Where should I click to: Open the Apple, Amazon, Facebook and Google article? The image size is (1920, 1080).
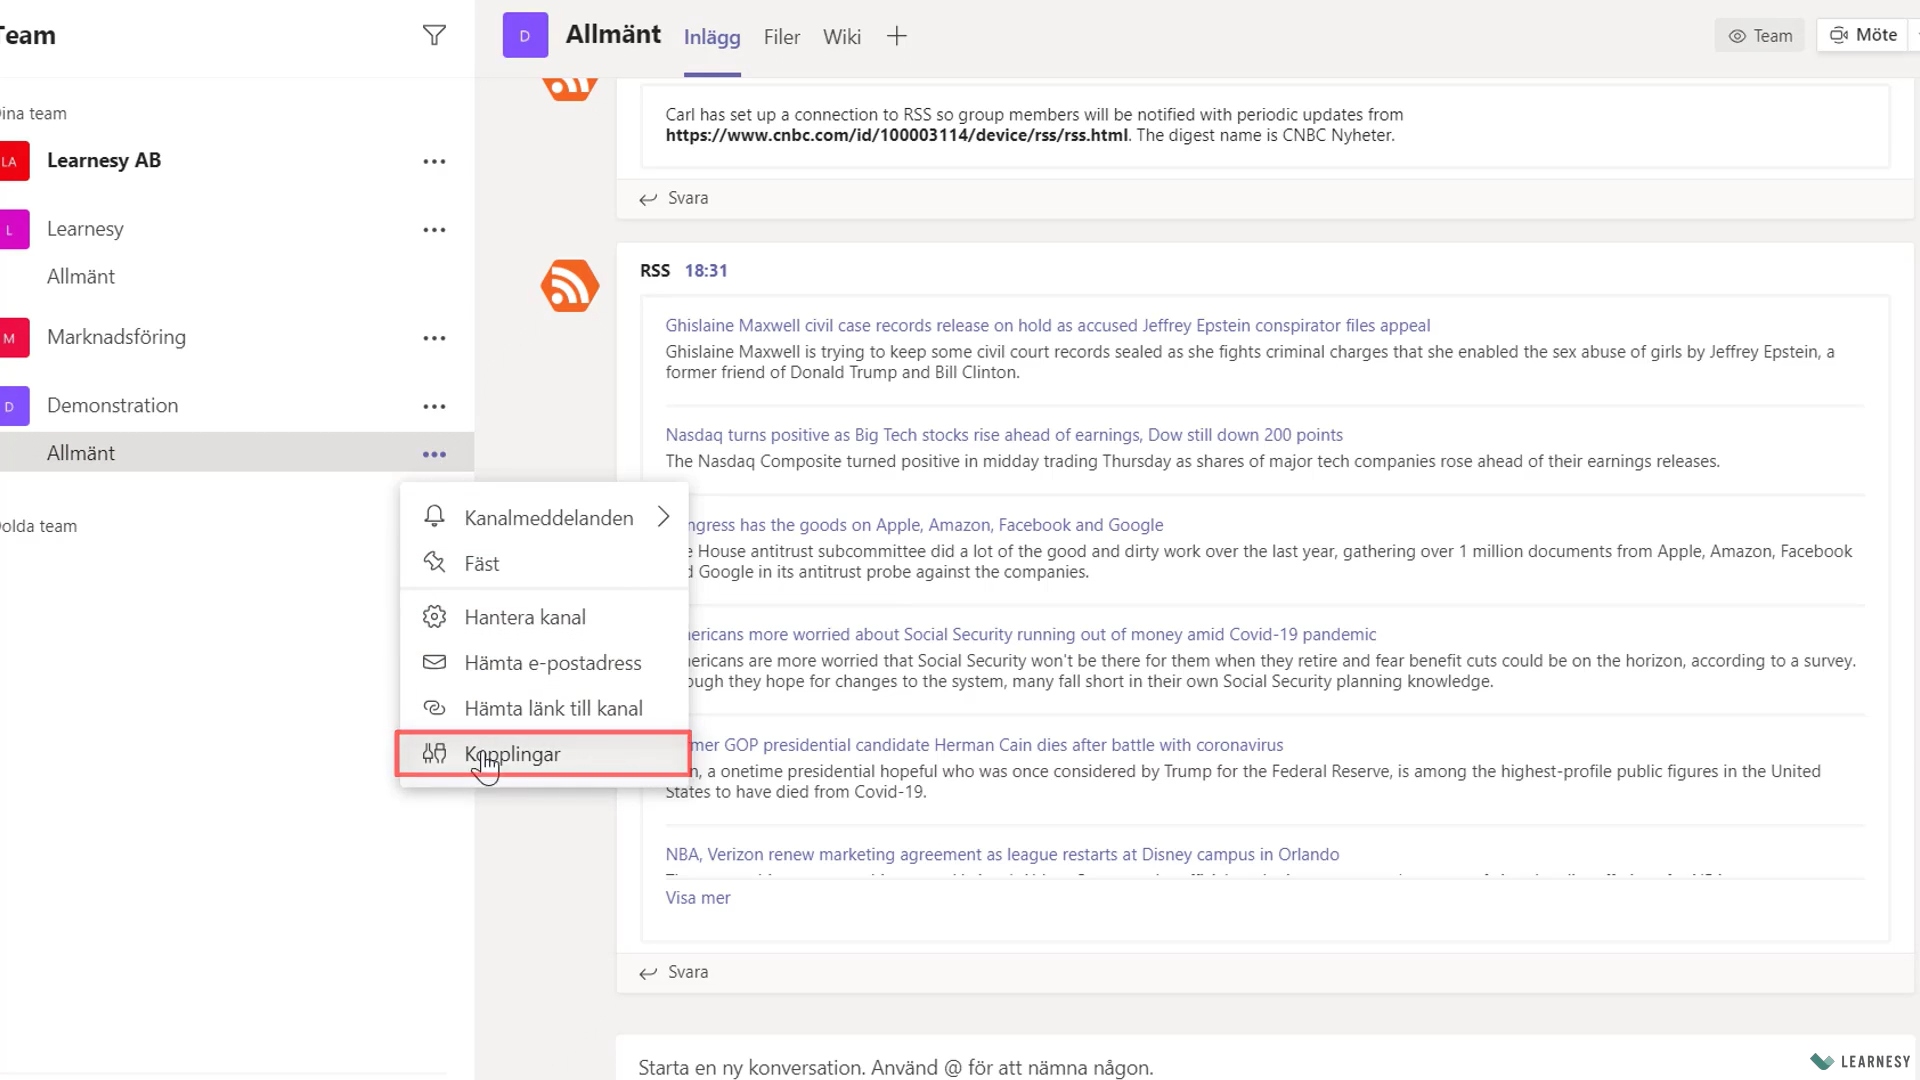coord(926,525)
